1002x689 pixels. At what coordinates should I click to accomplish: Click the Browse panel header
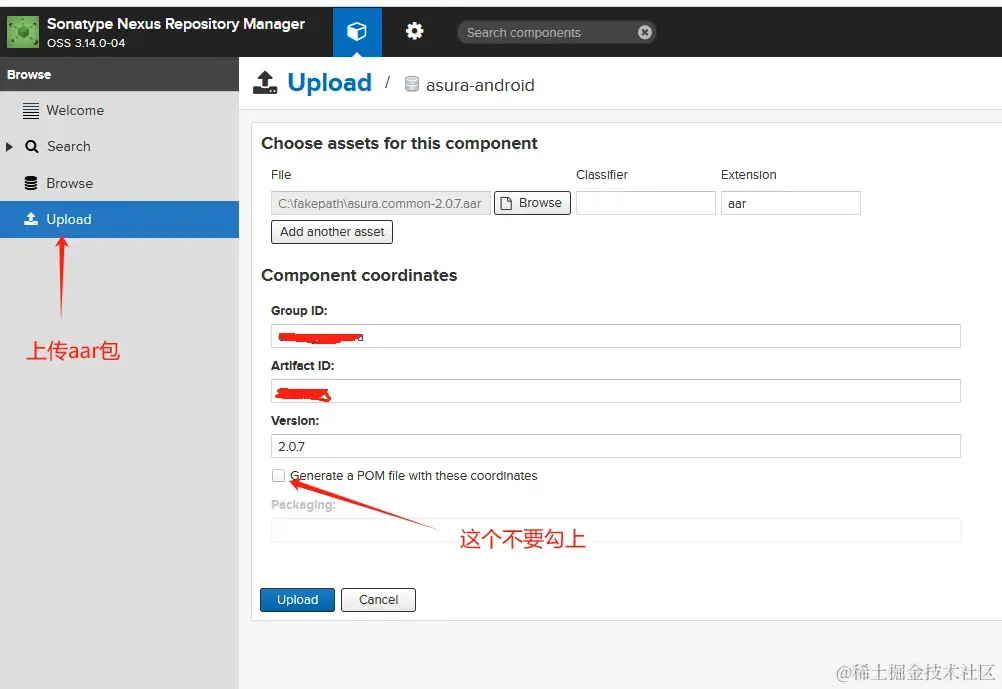(119, 74)
